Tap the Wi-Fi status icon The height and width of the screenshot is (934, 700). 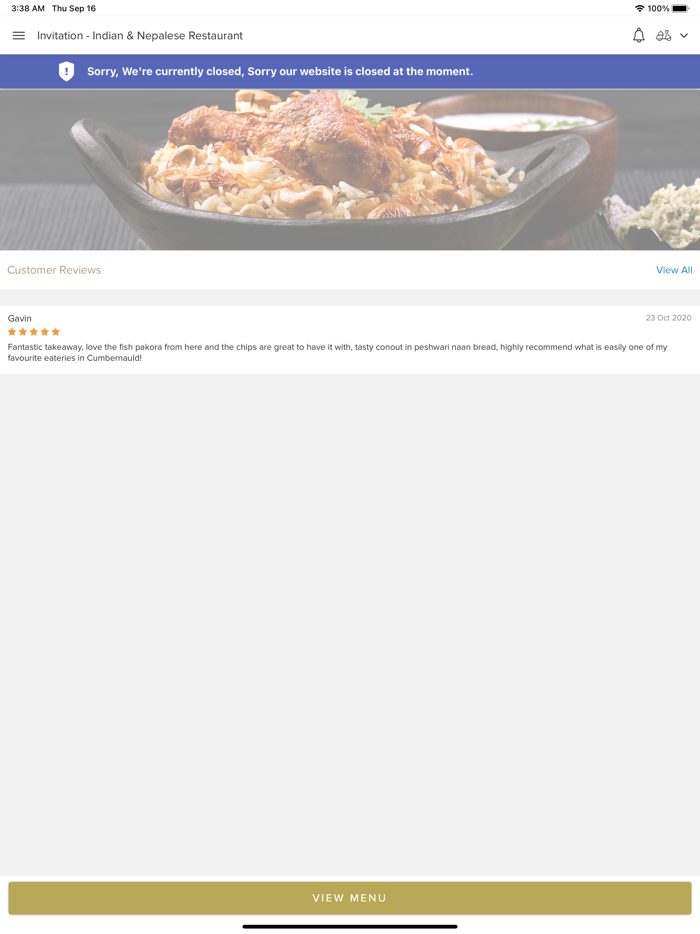click(x=639, y=8)
